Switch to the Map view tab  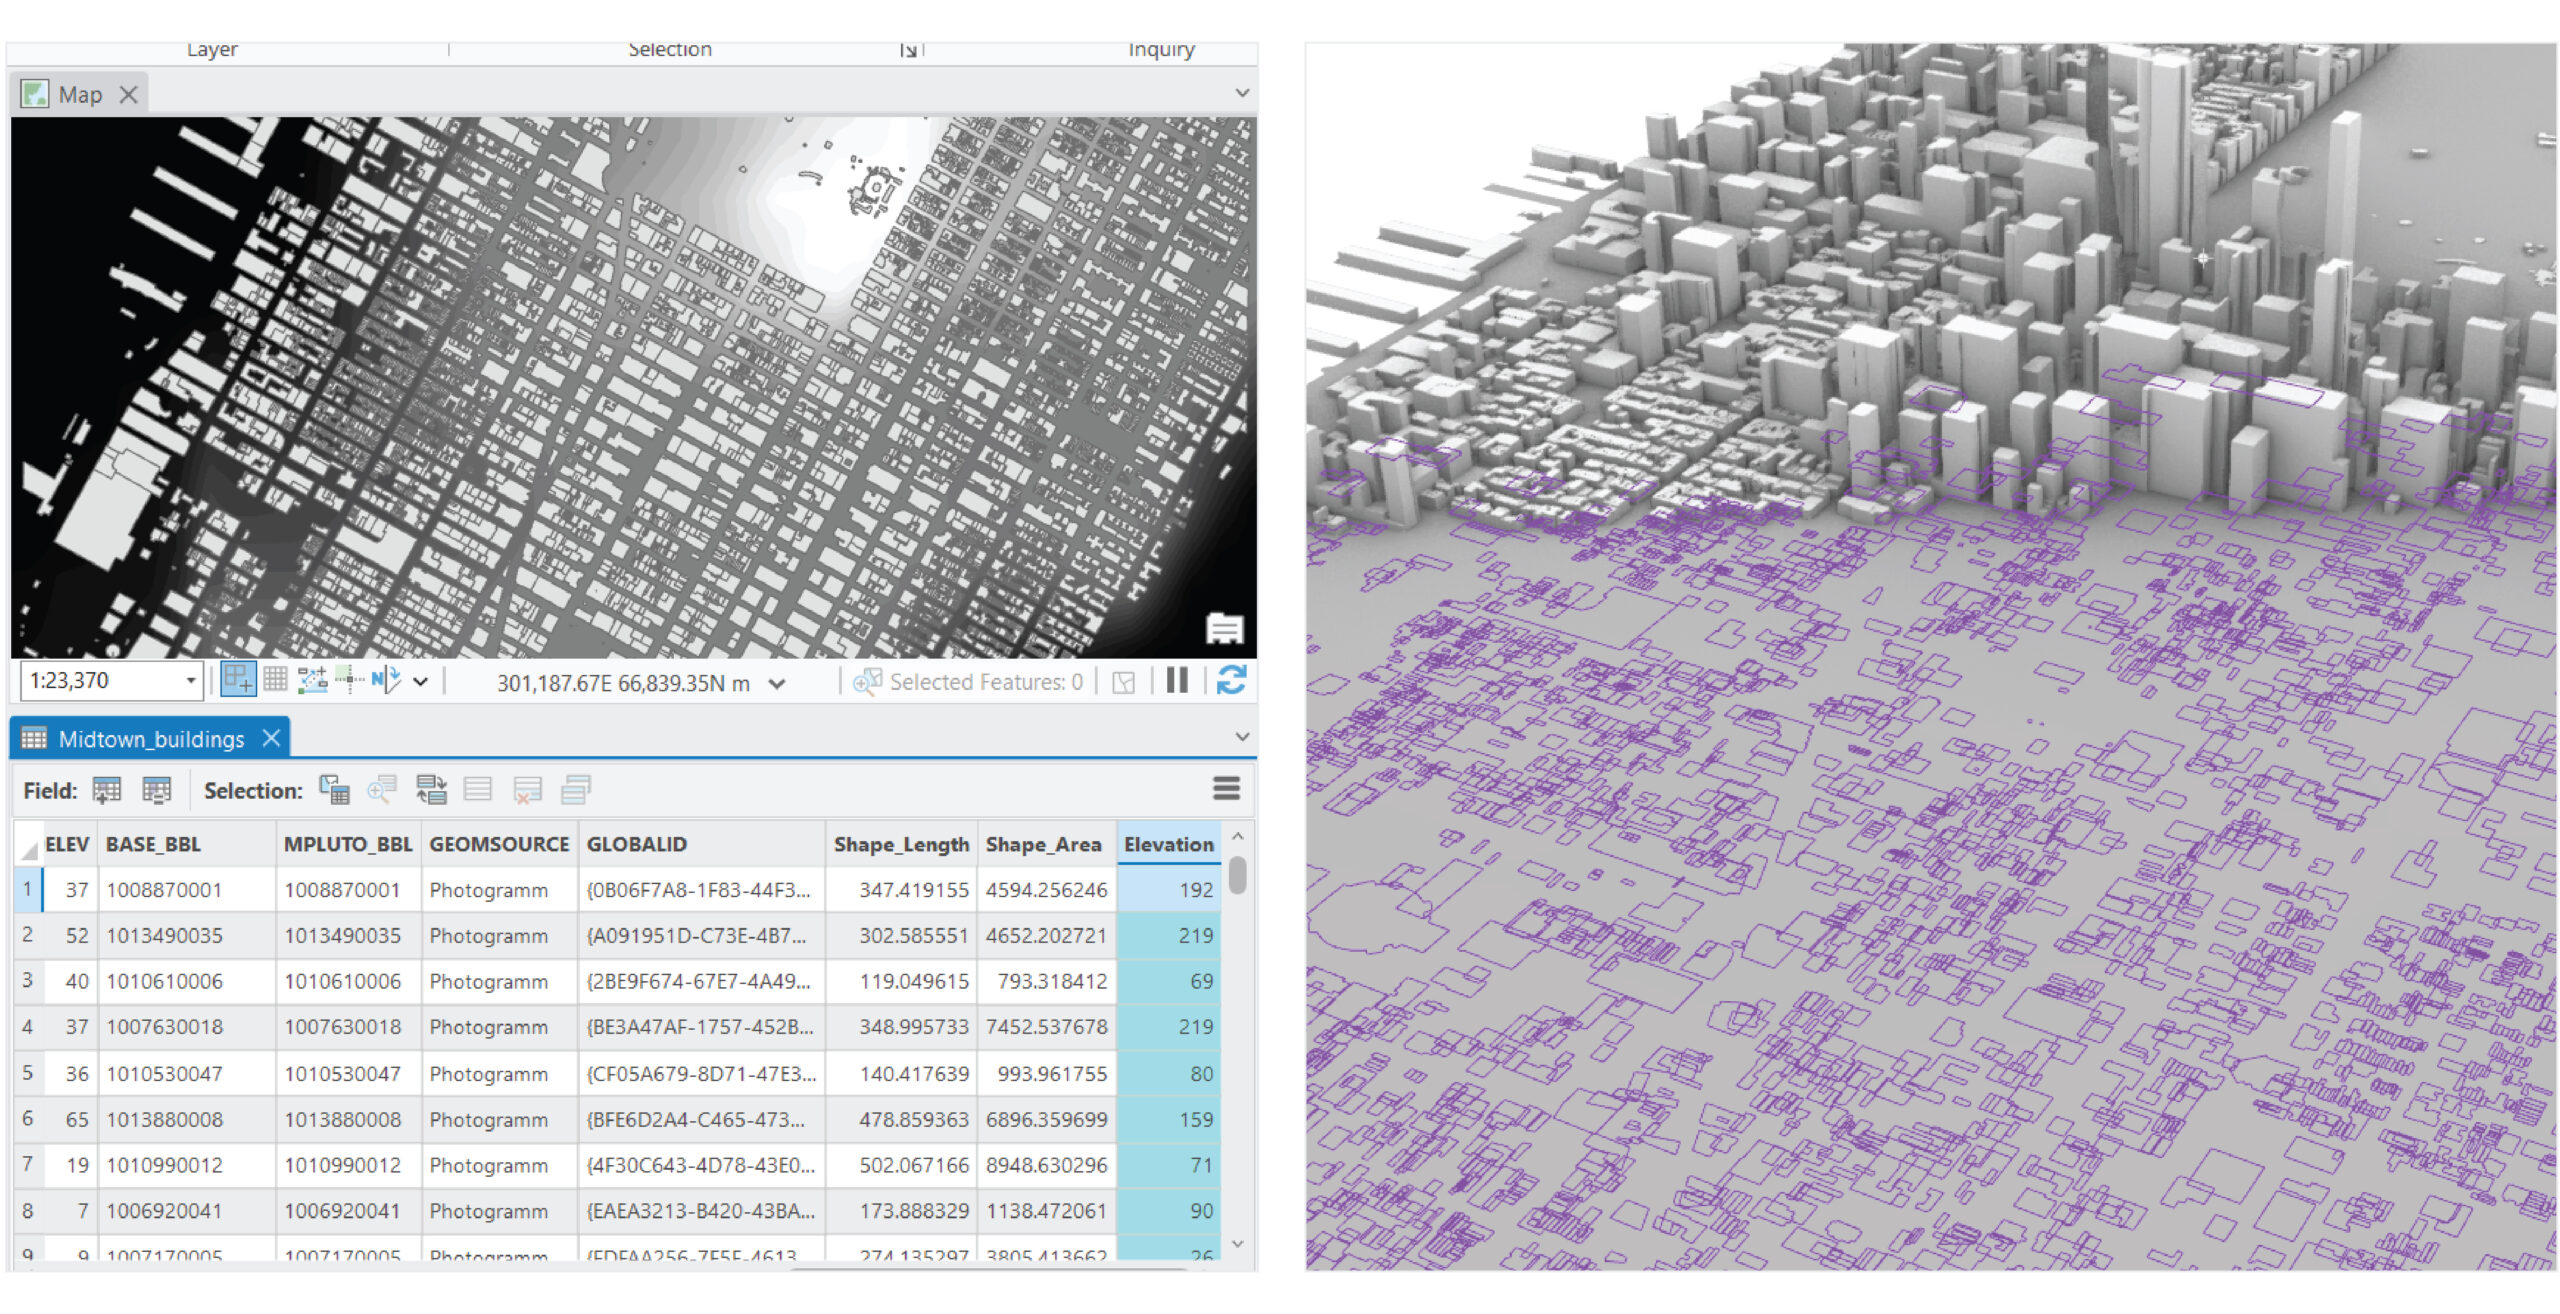point(80,95)
